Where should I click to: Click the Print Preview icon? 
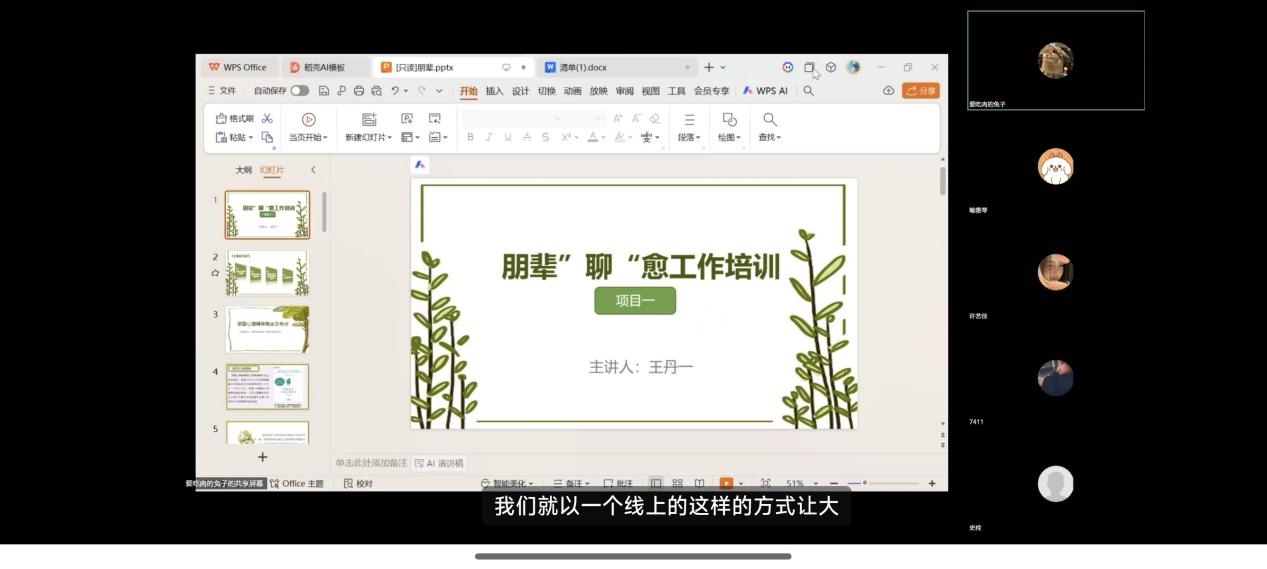377,91
